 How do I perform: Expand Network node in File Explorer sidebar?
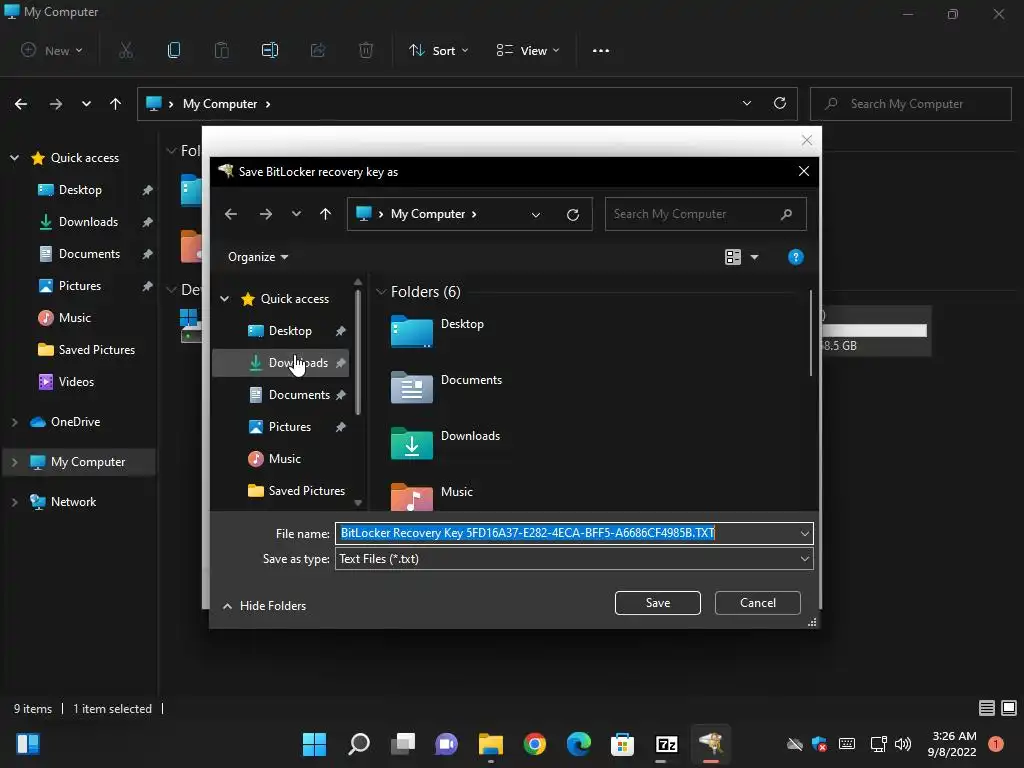(x=14, y=502)
